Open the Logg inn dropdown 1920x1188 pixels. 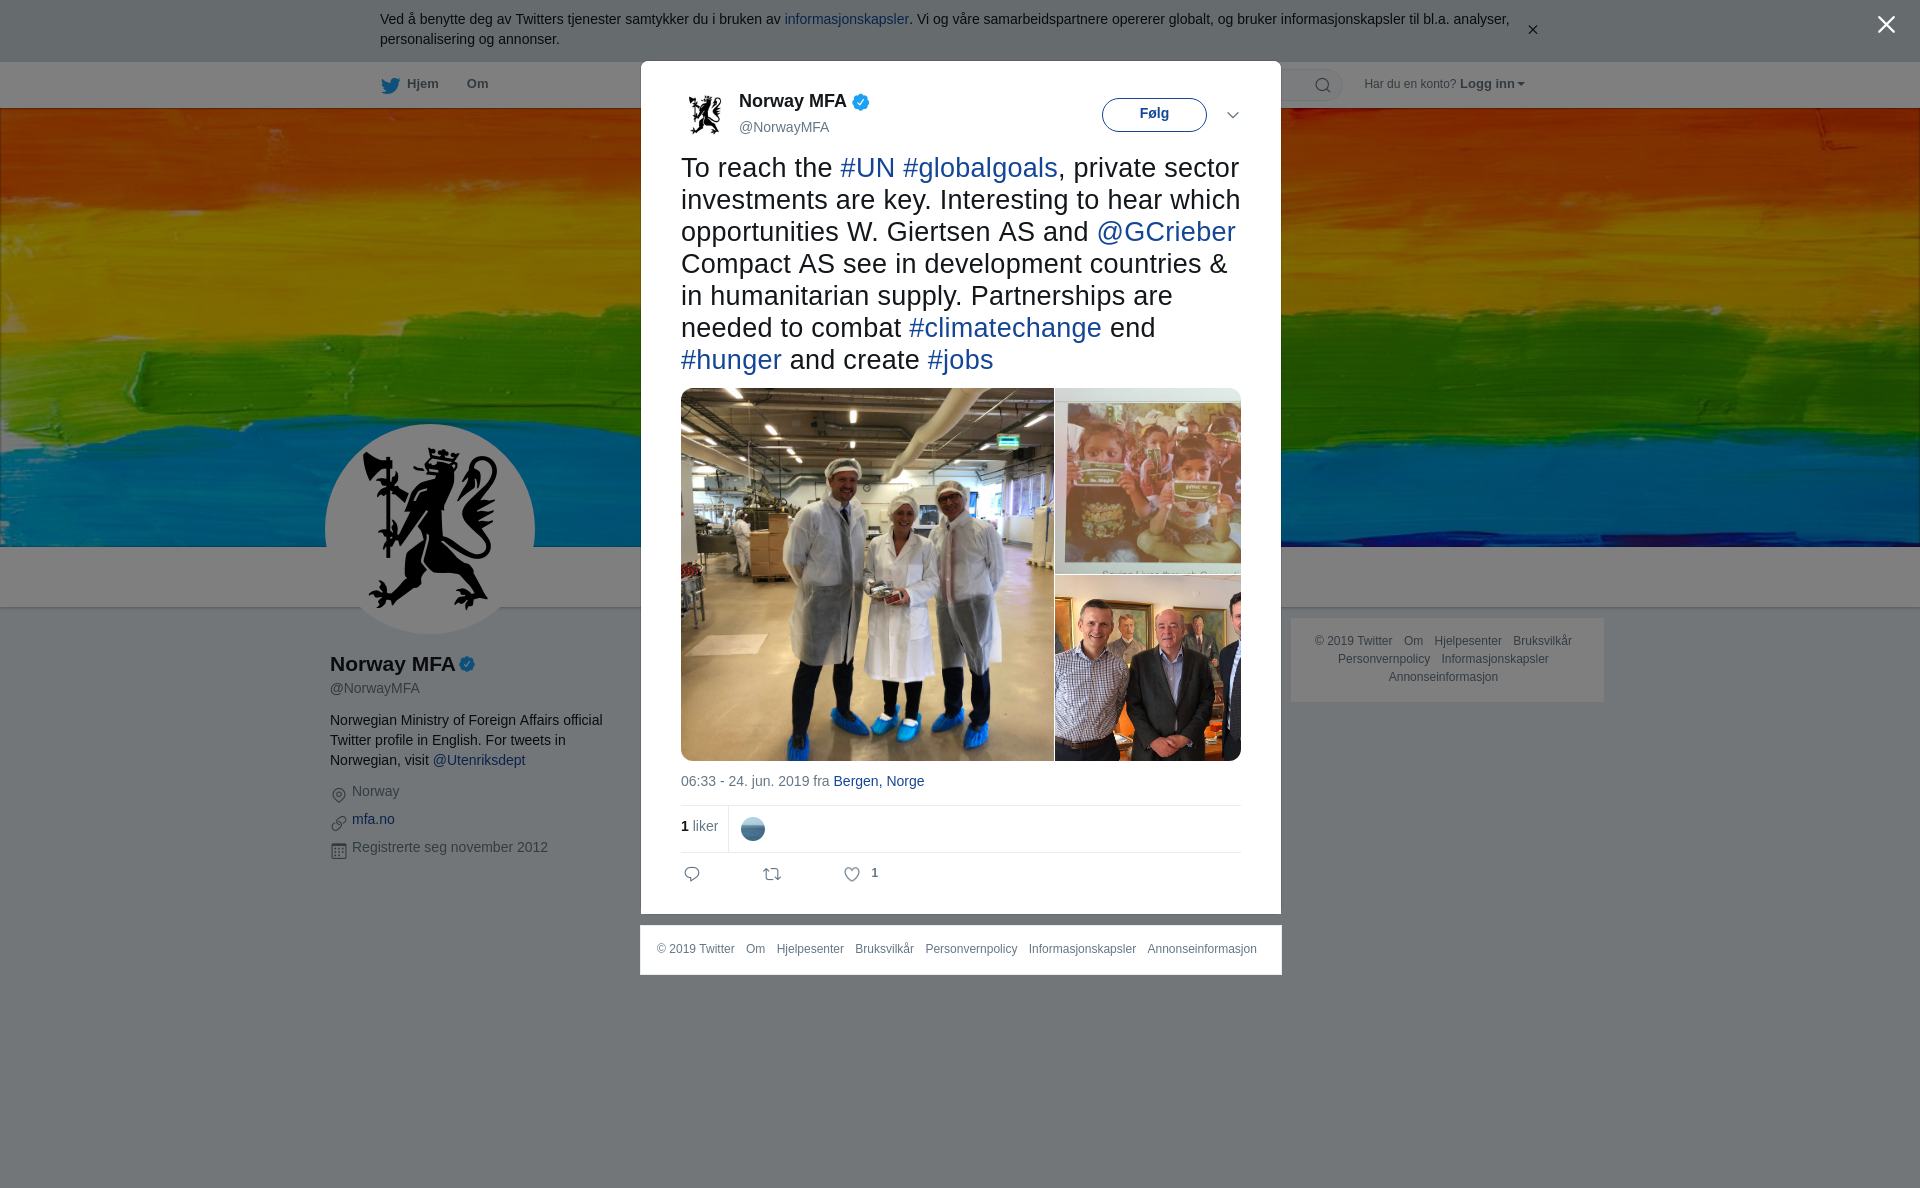pos(1492,84)
